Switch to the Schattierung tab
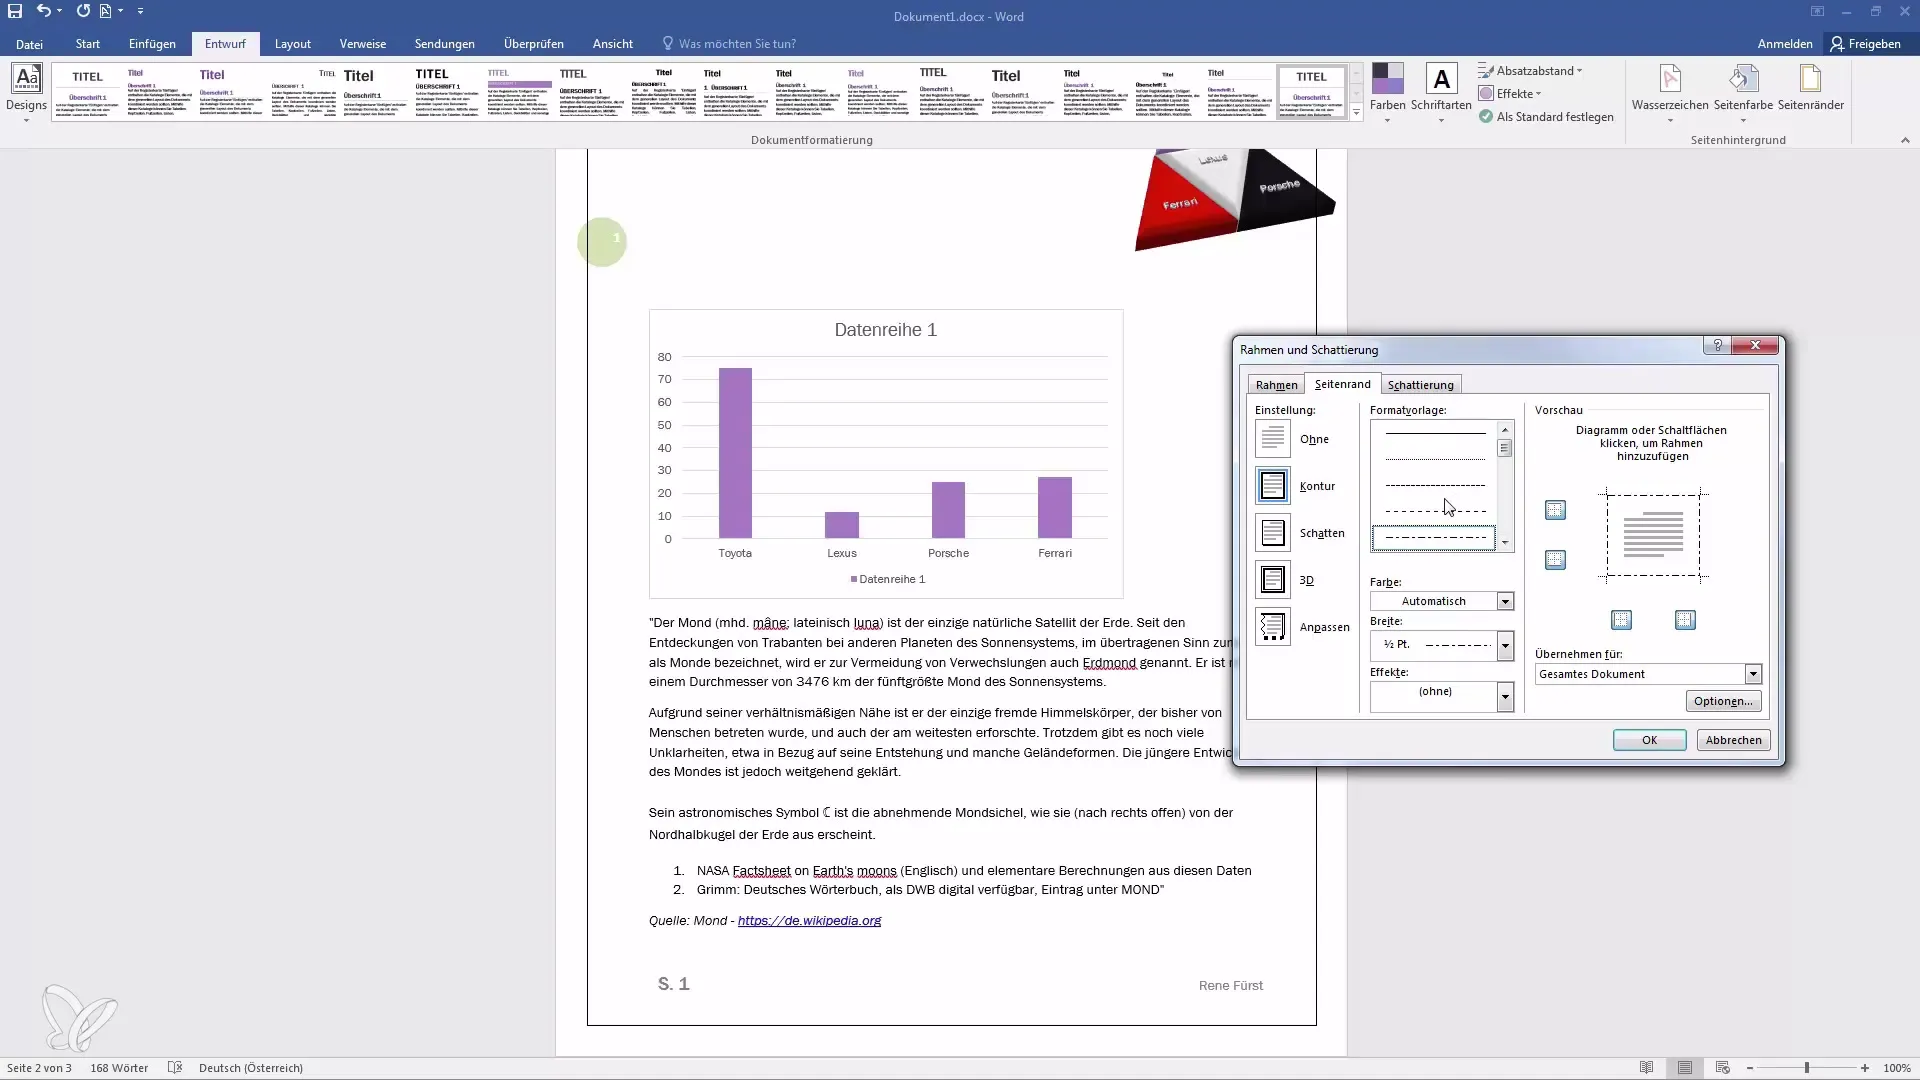The image size is (1920, 1080). tap(1420, 385)
